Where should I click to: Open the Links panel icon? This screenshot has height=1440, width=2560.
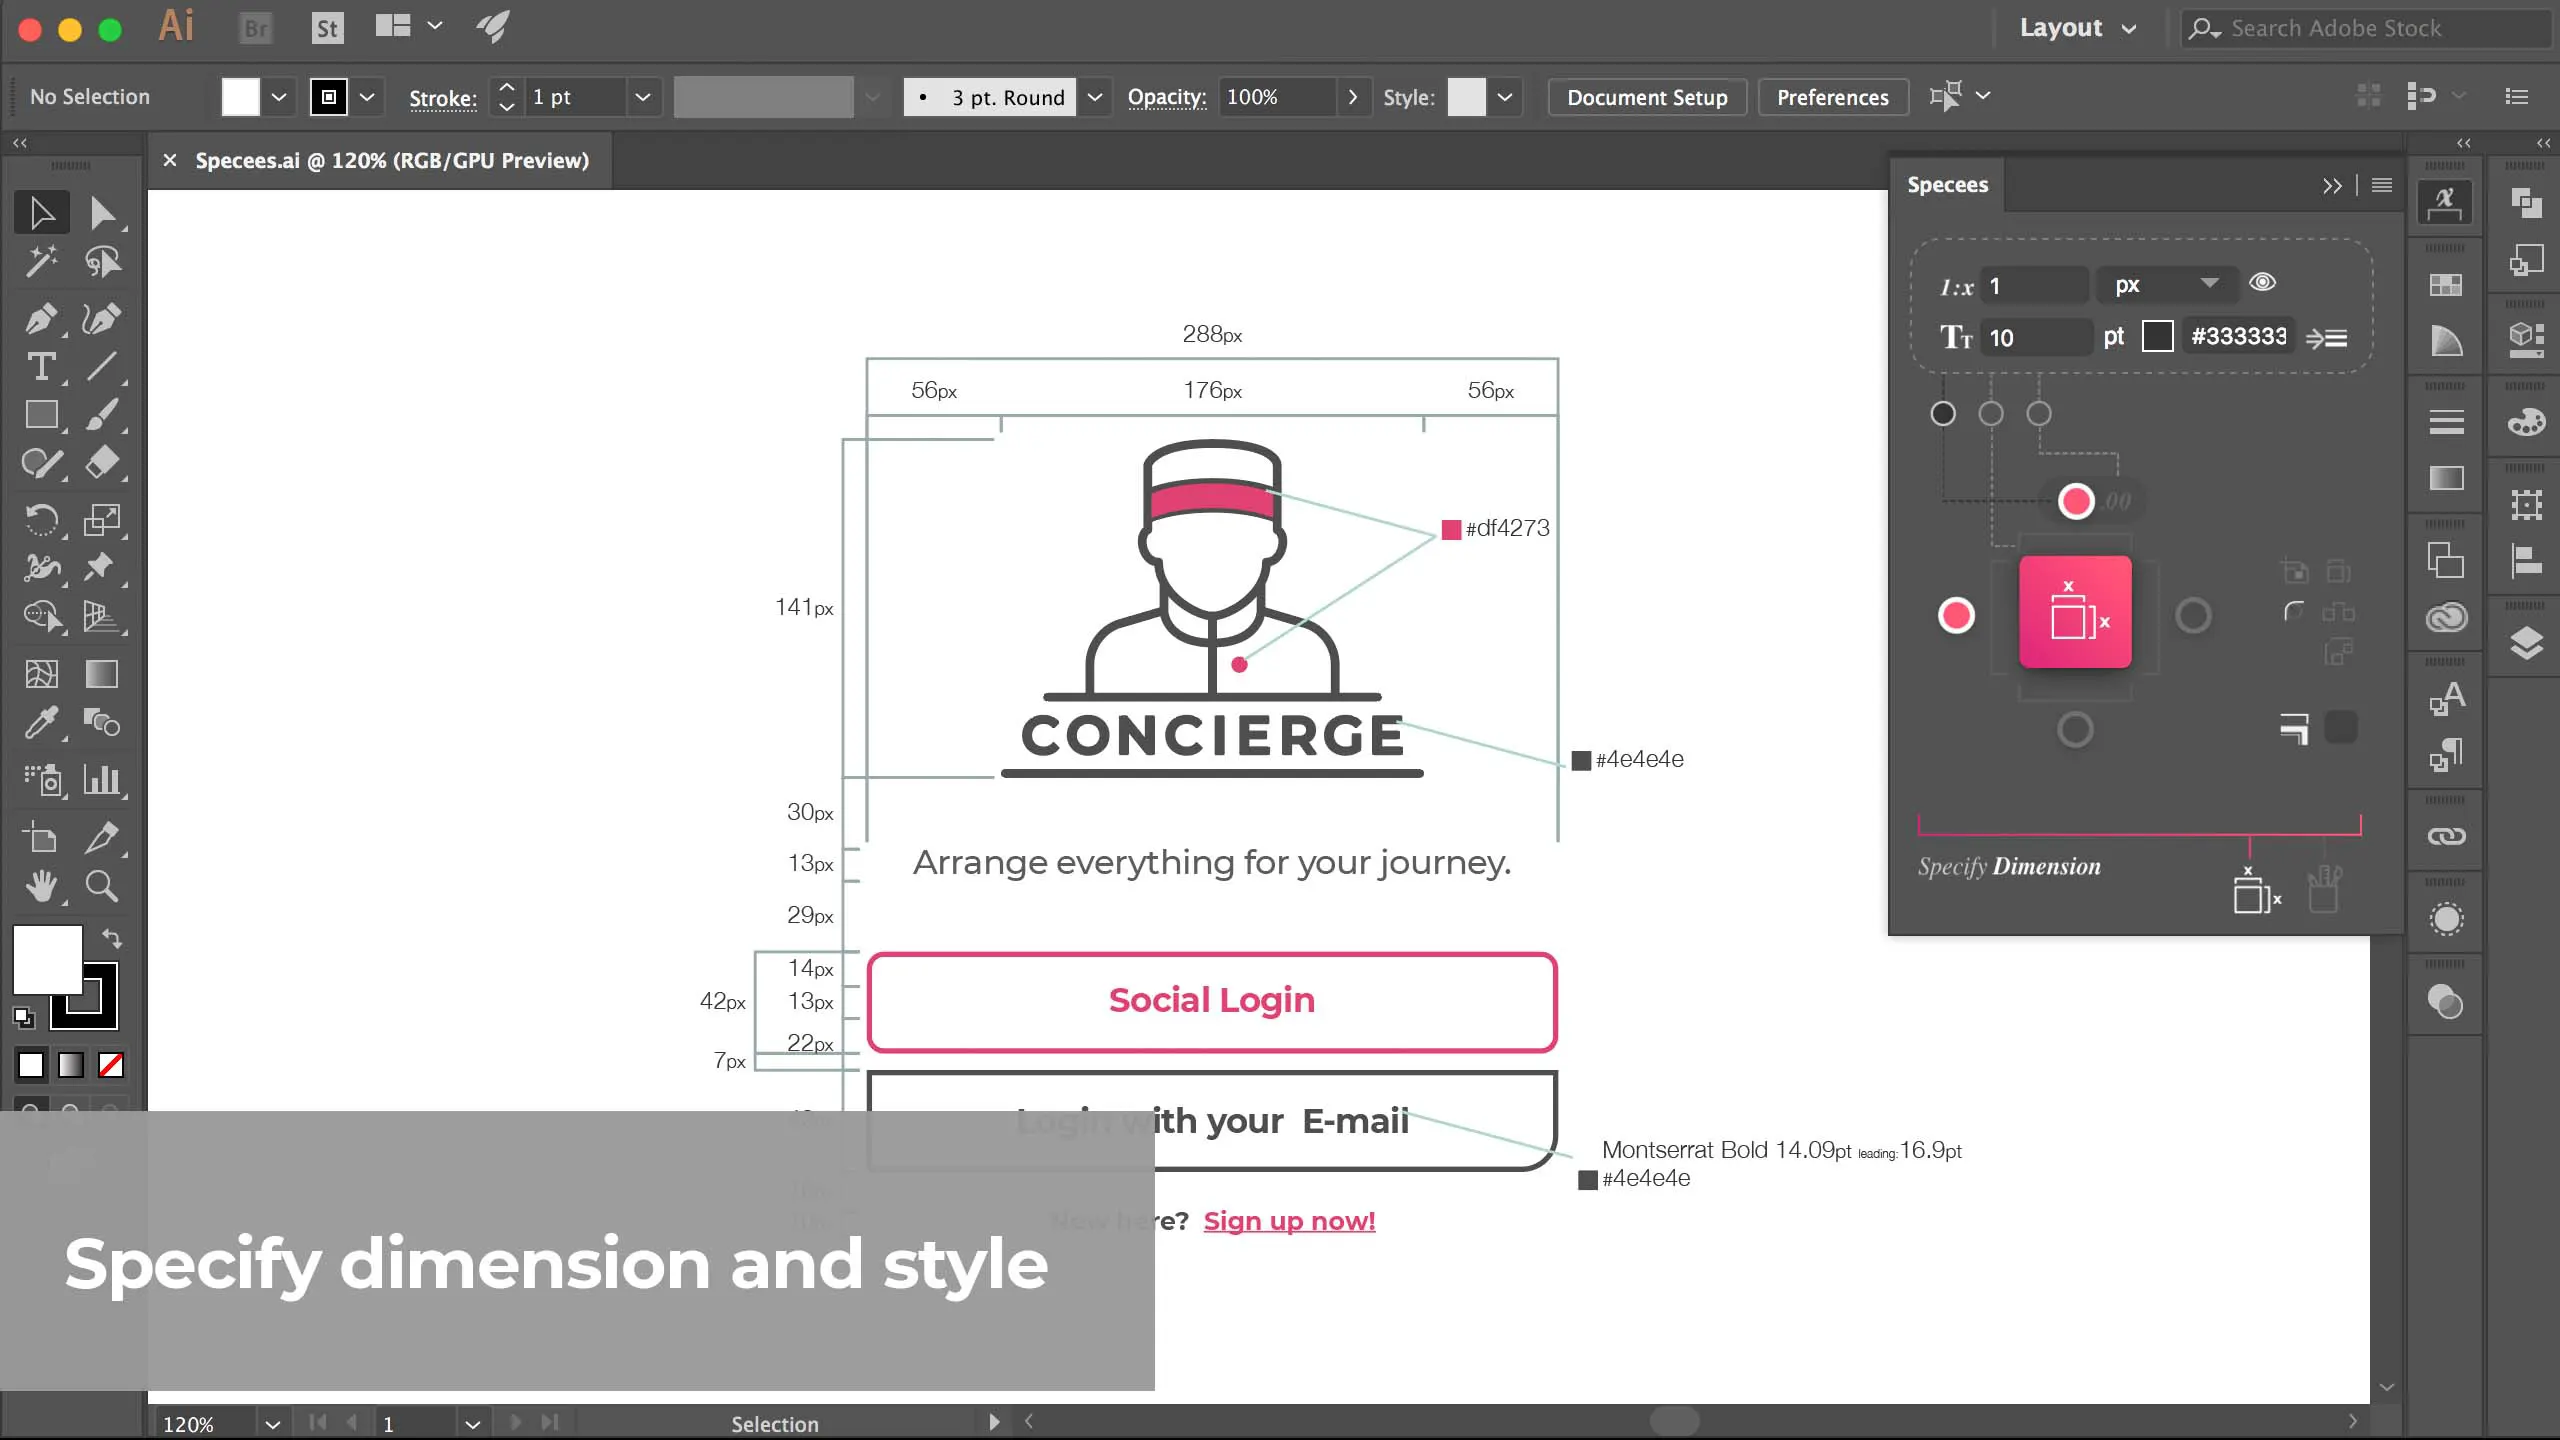click(x=2447, y=836)
